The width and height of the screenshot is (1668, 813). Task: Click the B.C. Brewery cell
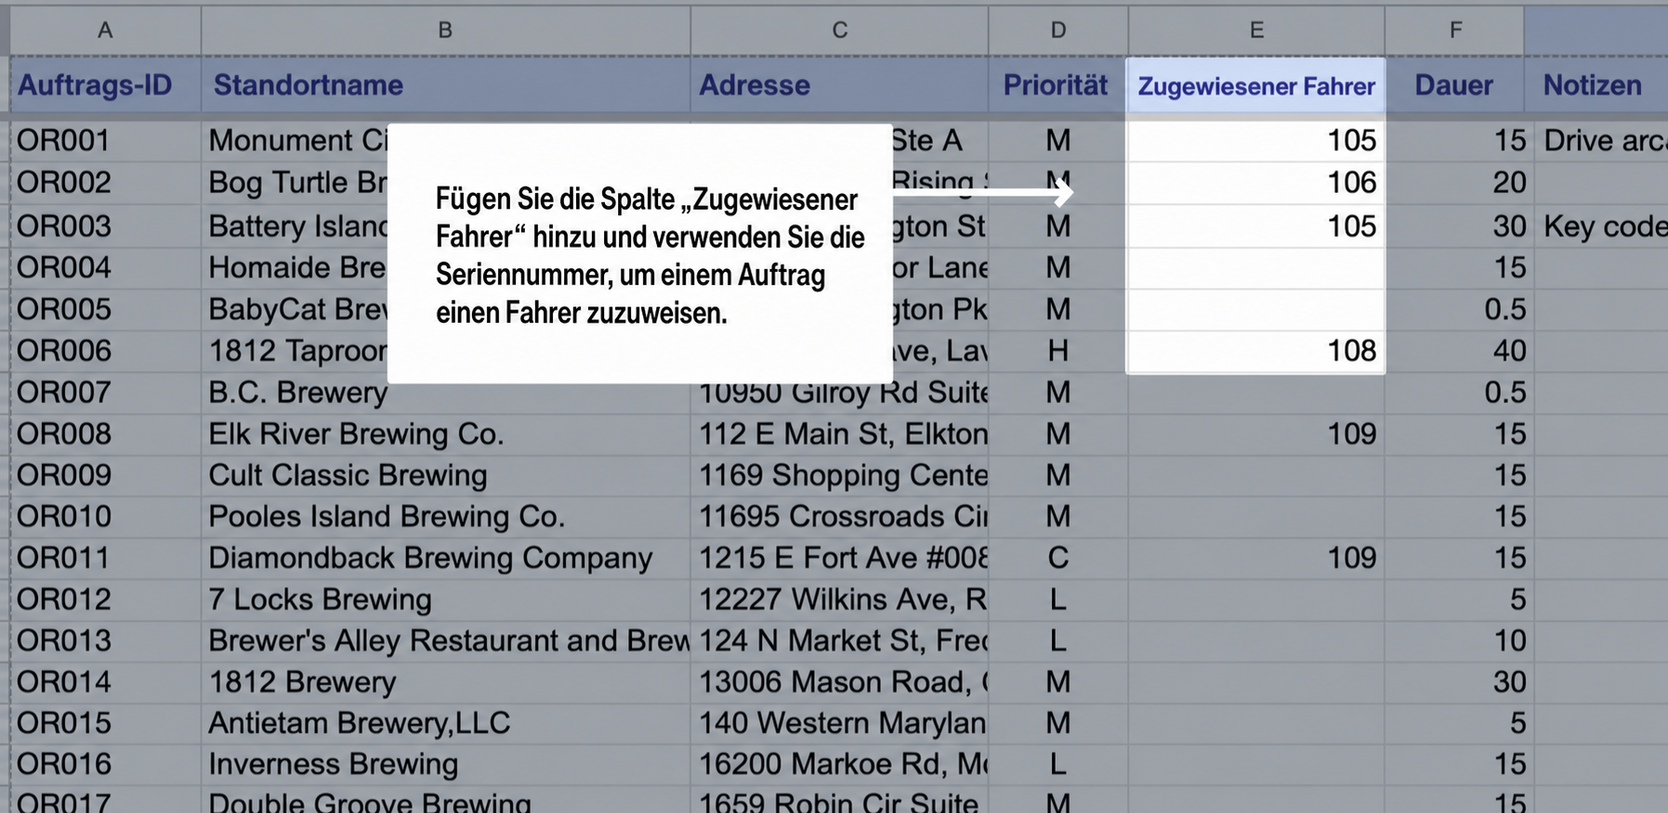[x=445, y=394]
